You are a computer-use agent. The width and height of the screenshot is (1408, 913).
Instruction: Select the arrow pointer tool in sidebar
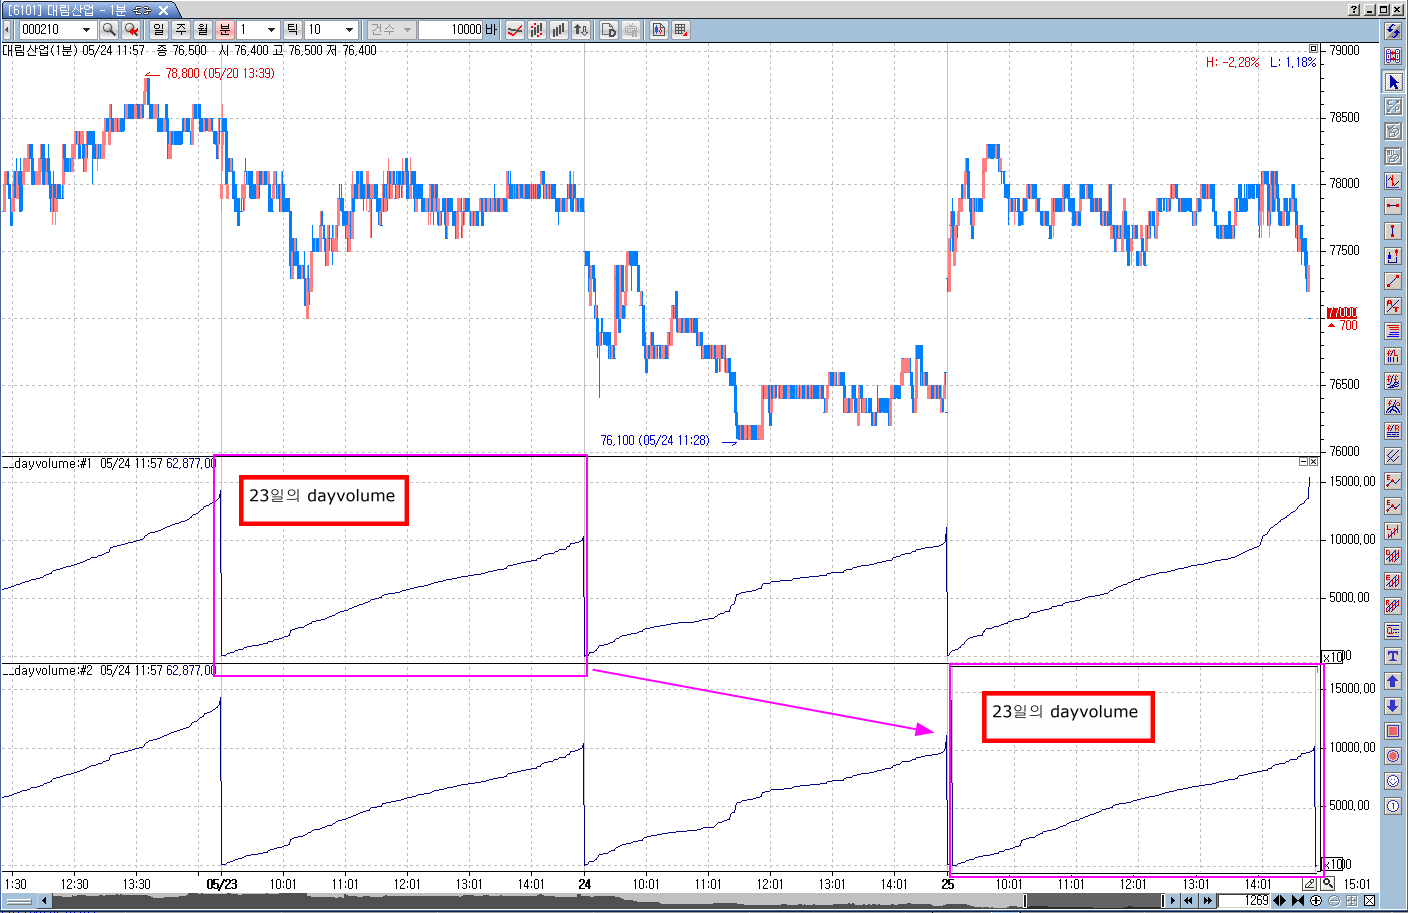[1393, 82]
